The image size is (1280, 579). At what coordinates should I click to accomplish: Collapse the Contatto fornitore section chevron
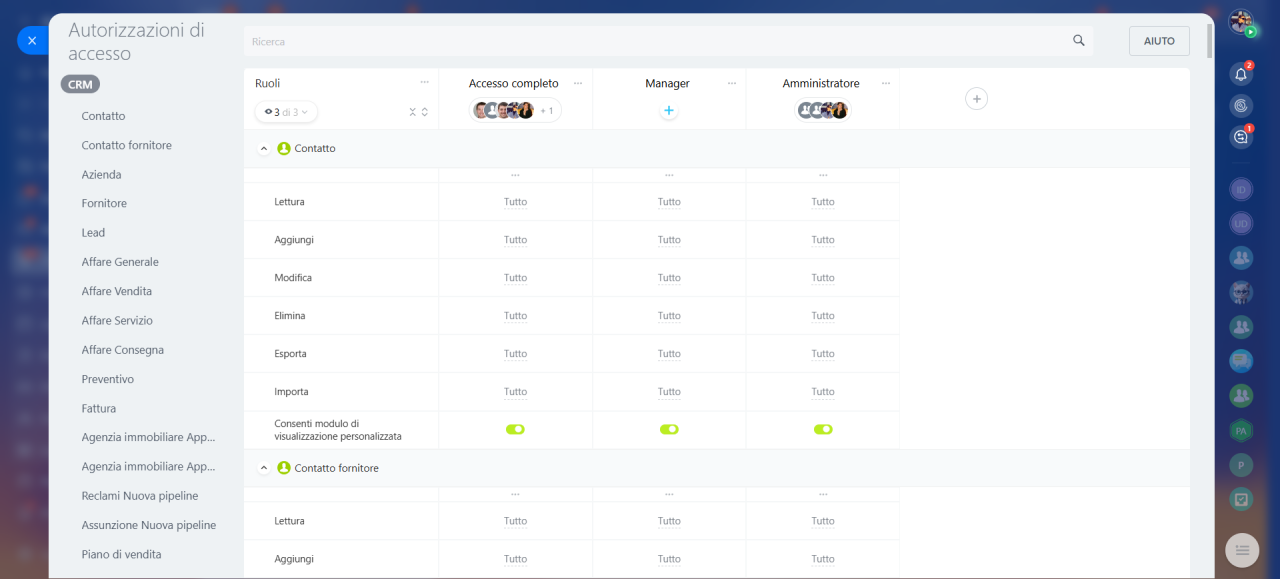coord(264,468)
